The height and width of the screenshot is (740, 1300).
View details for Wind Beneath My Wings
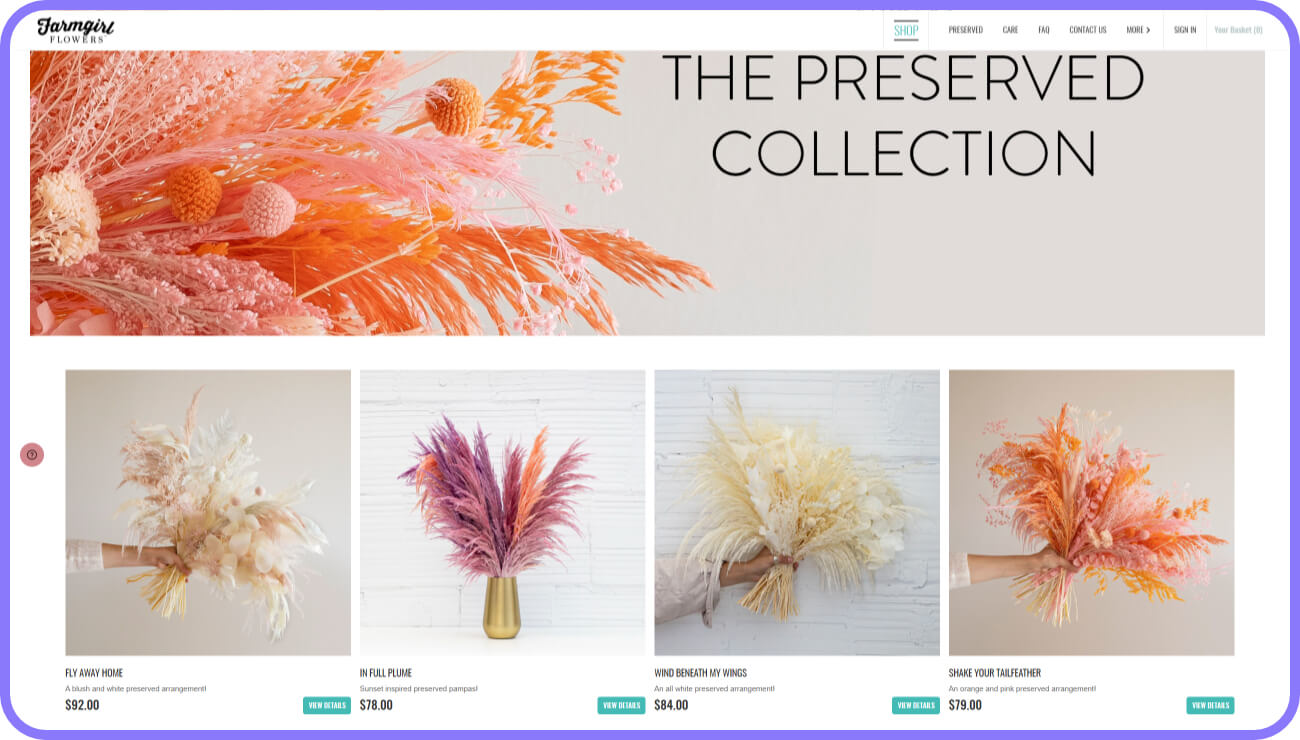916,705
